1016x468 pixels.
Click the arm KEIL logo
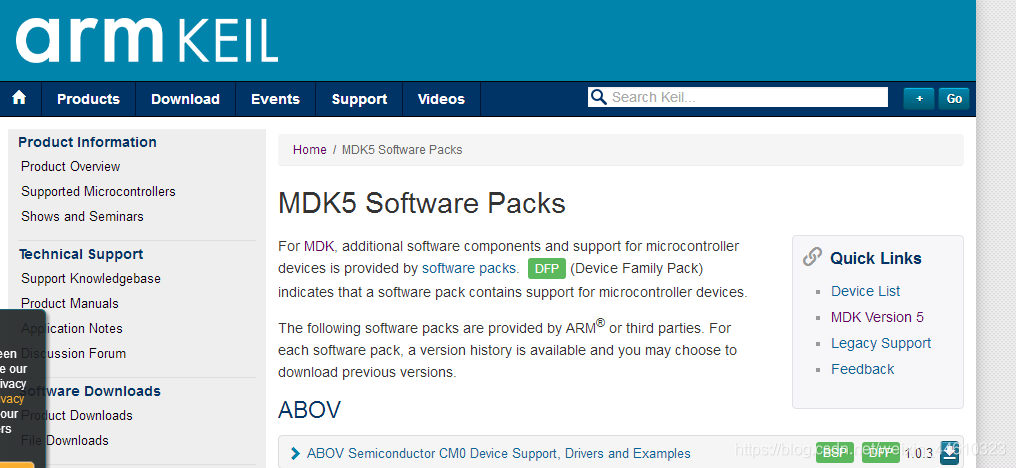147,40
